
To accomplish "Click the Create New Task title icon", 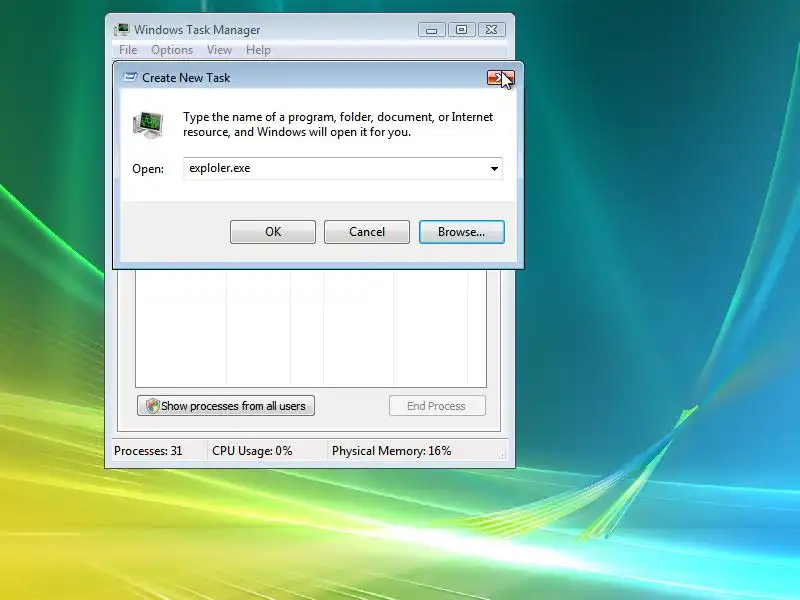I will pos(130,78).
